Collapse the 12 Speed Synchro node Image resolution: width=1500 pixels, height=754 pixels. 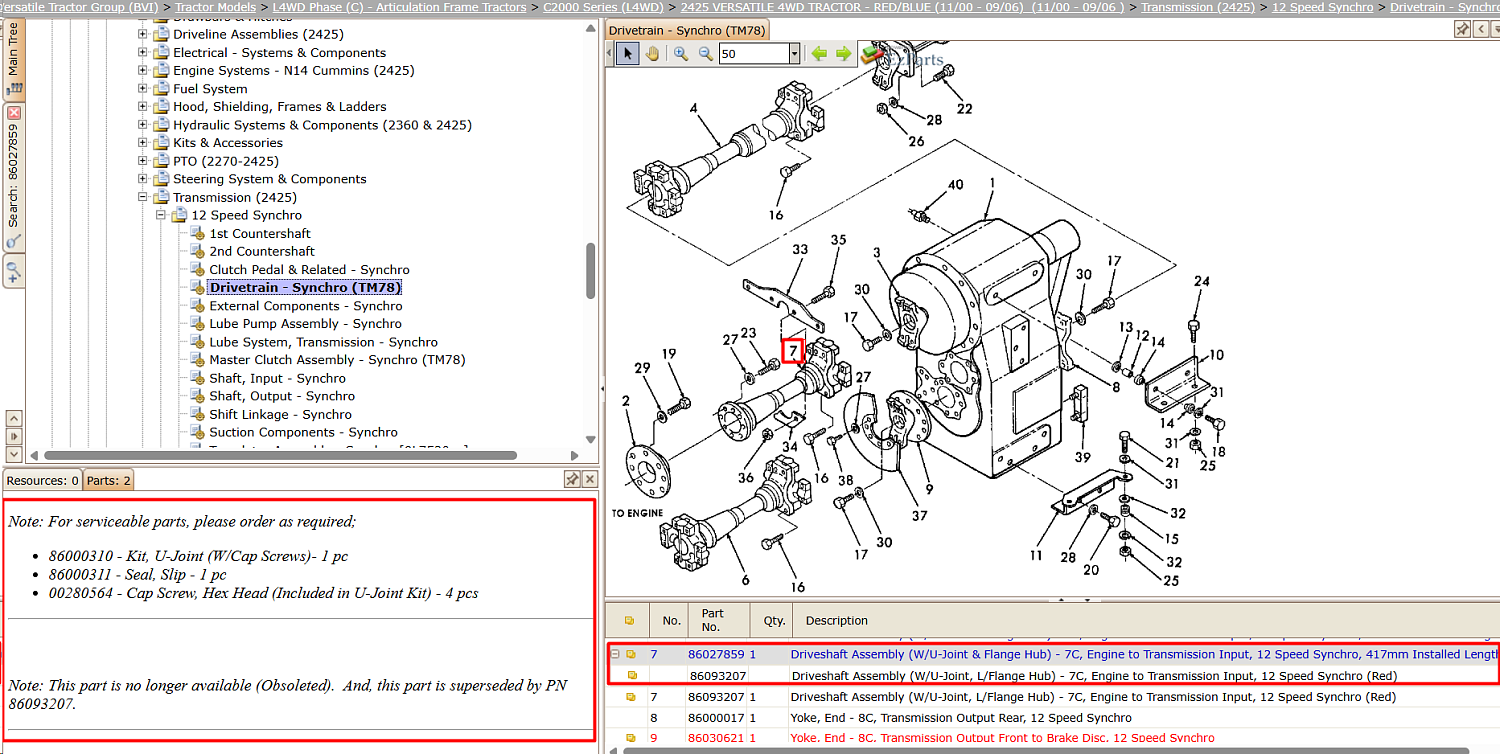coord(161,215)
